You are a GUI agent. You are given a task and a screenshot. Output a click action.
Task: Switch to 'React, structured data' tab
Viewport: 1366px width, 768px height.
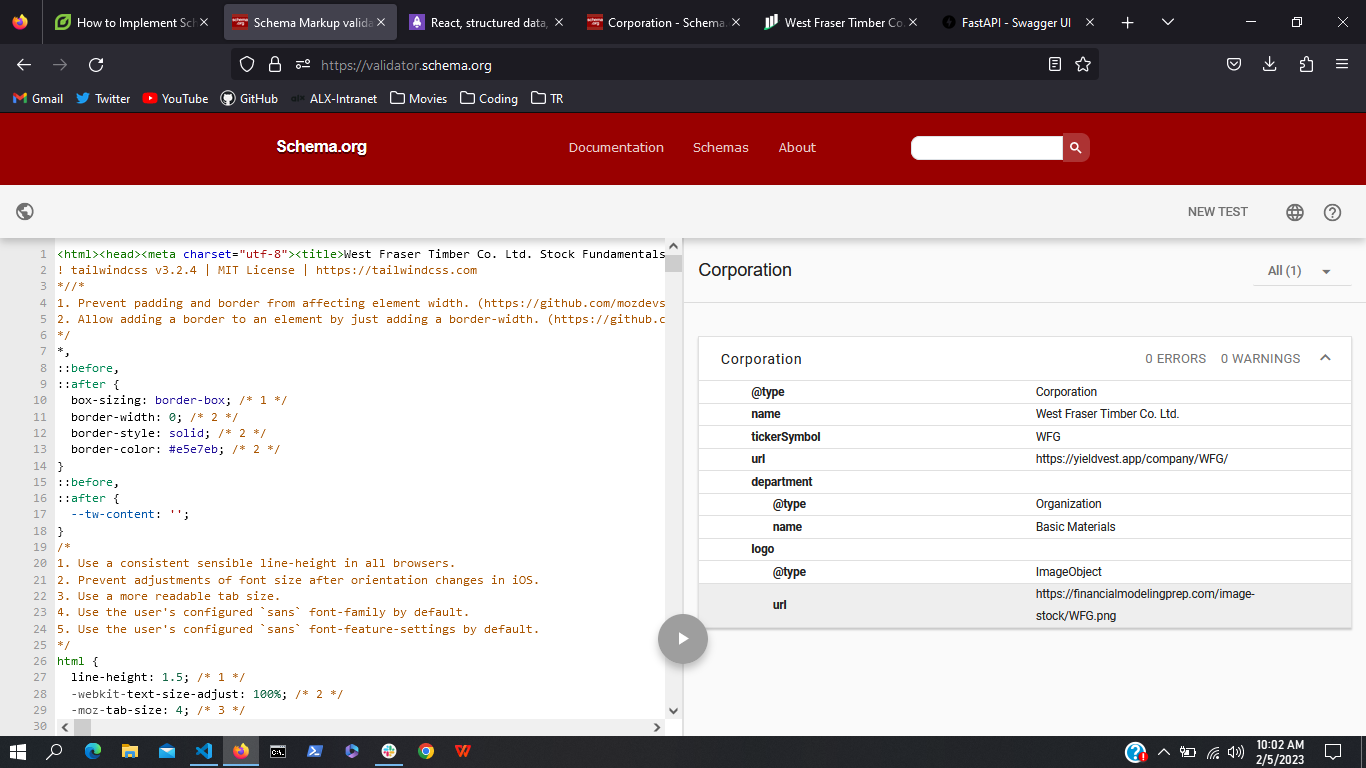(487, 22)
